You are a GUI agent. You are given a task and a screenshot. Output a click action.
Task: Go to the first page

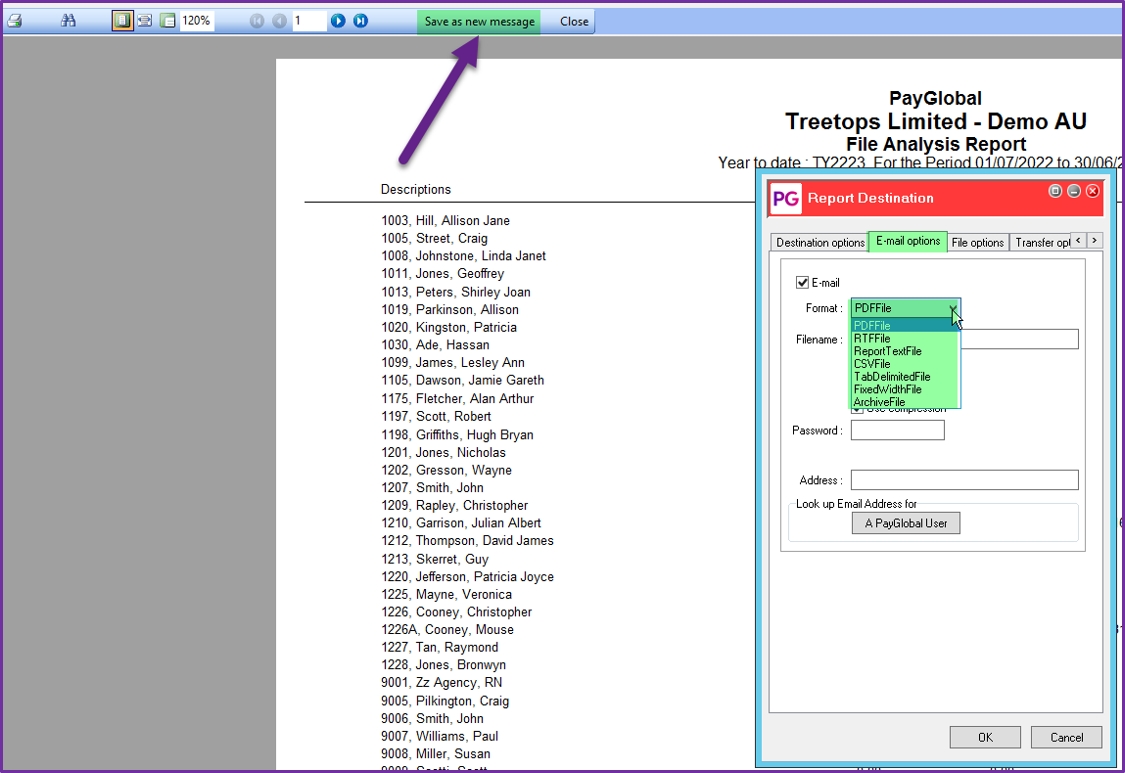[x=257, y=21]
